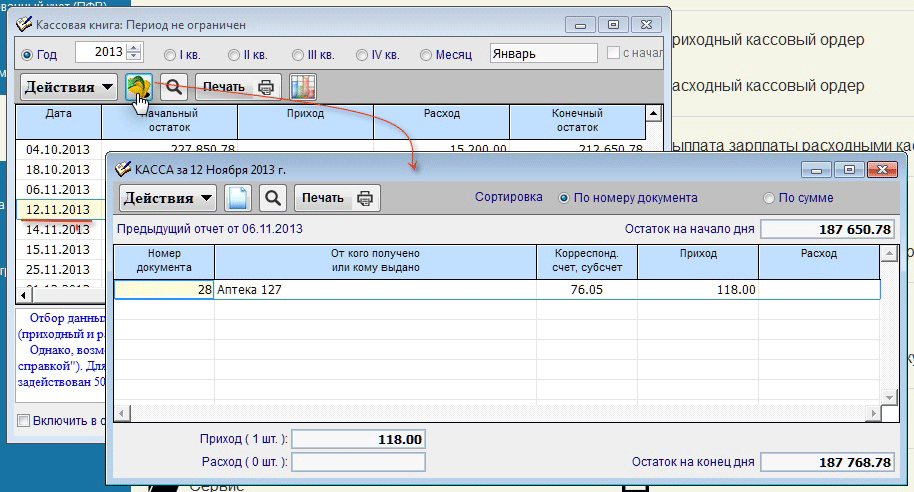
Task: Select the date row 15.11.2013
Action: (58, 249)
